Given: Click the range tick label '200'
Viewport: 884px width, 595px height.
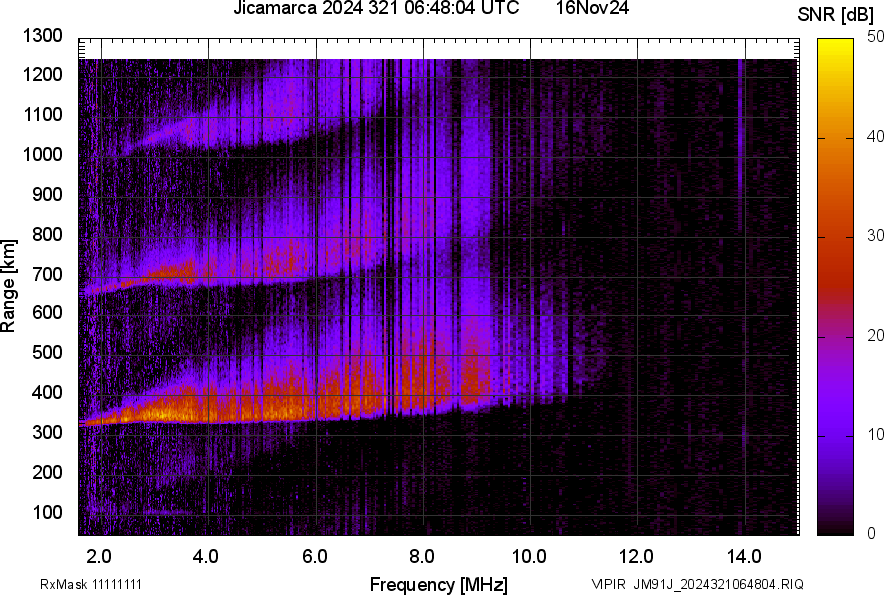Looking at the screenshot, I should (47, 472).
